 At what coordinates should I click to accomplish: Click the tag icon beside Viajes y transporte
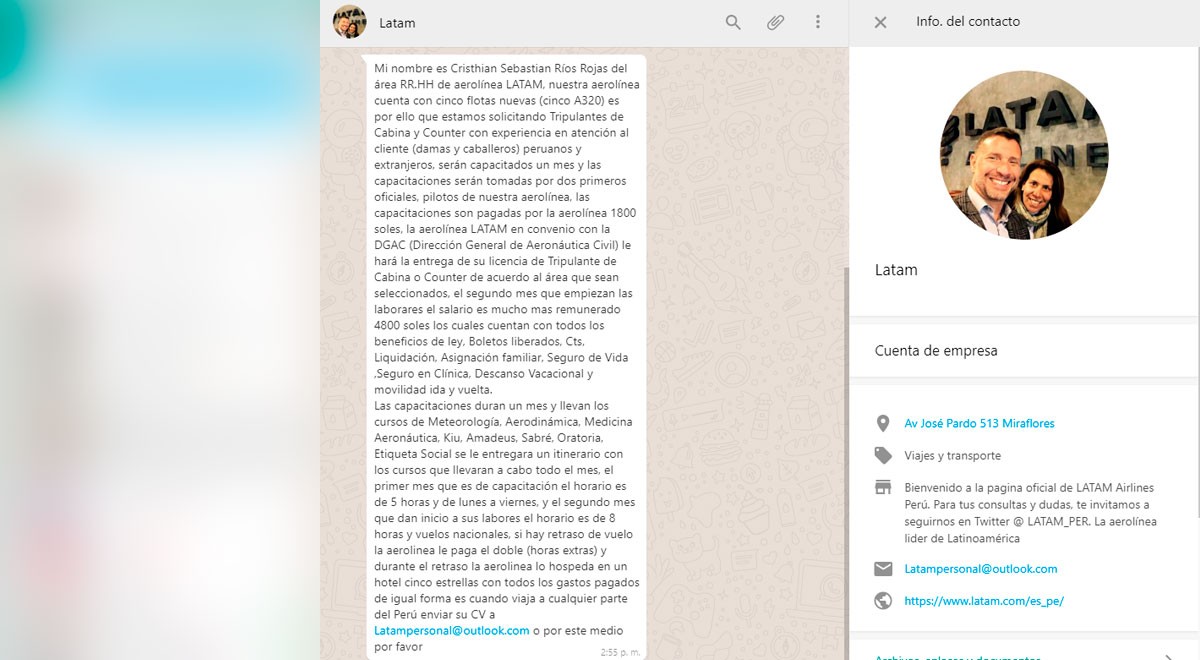(883, 456)
